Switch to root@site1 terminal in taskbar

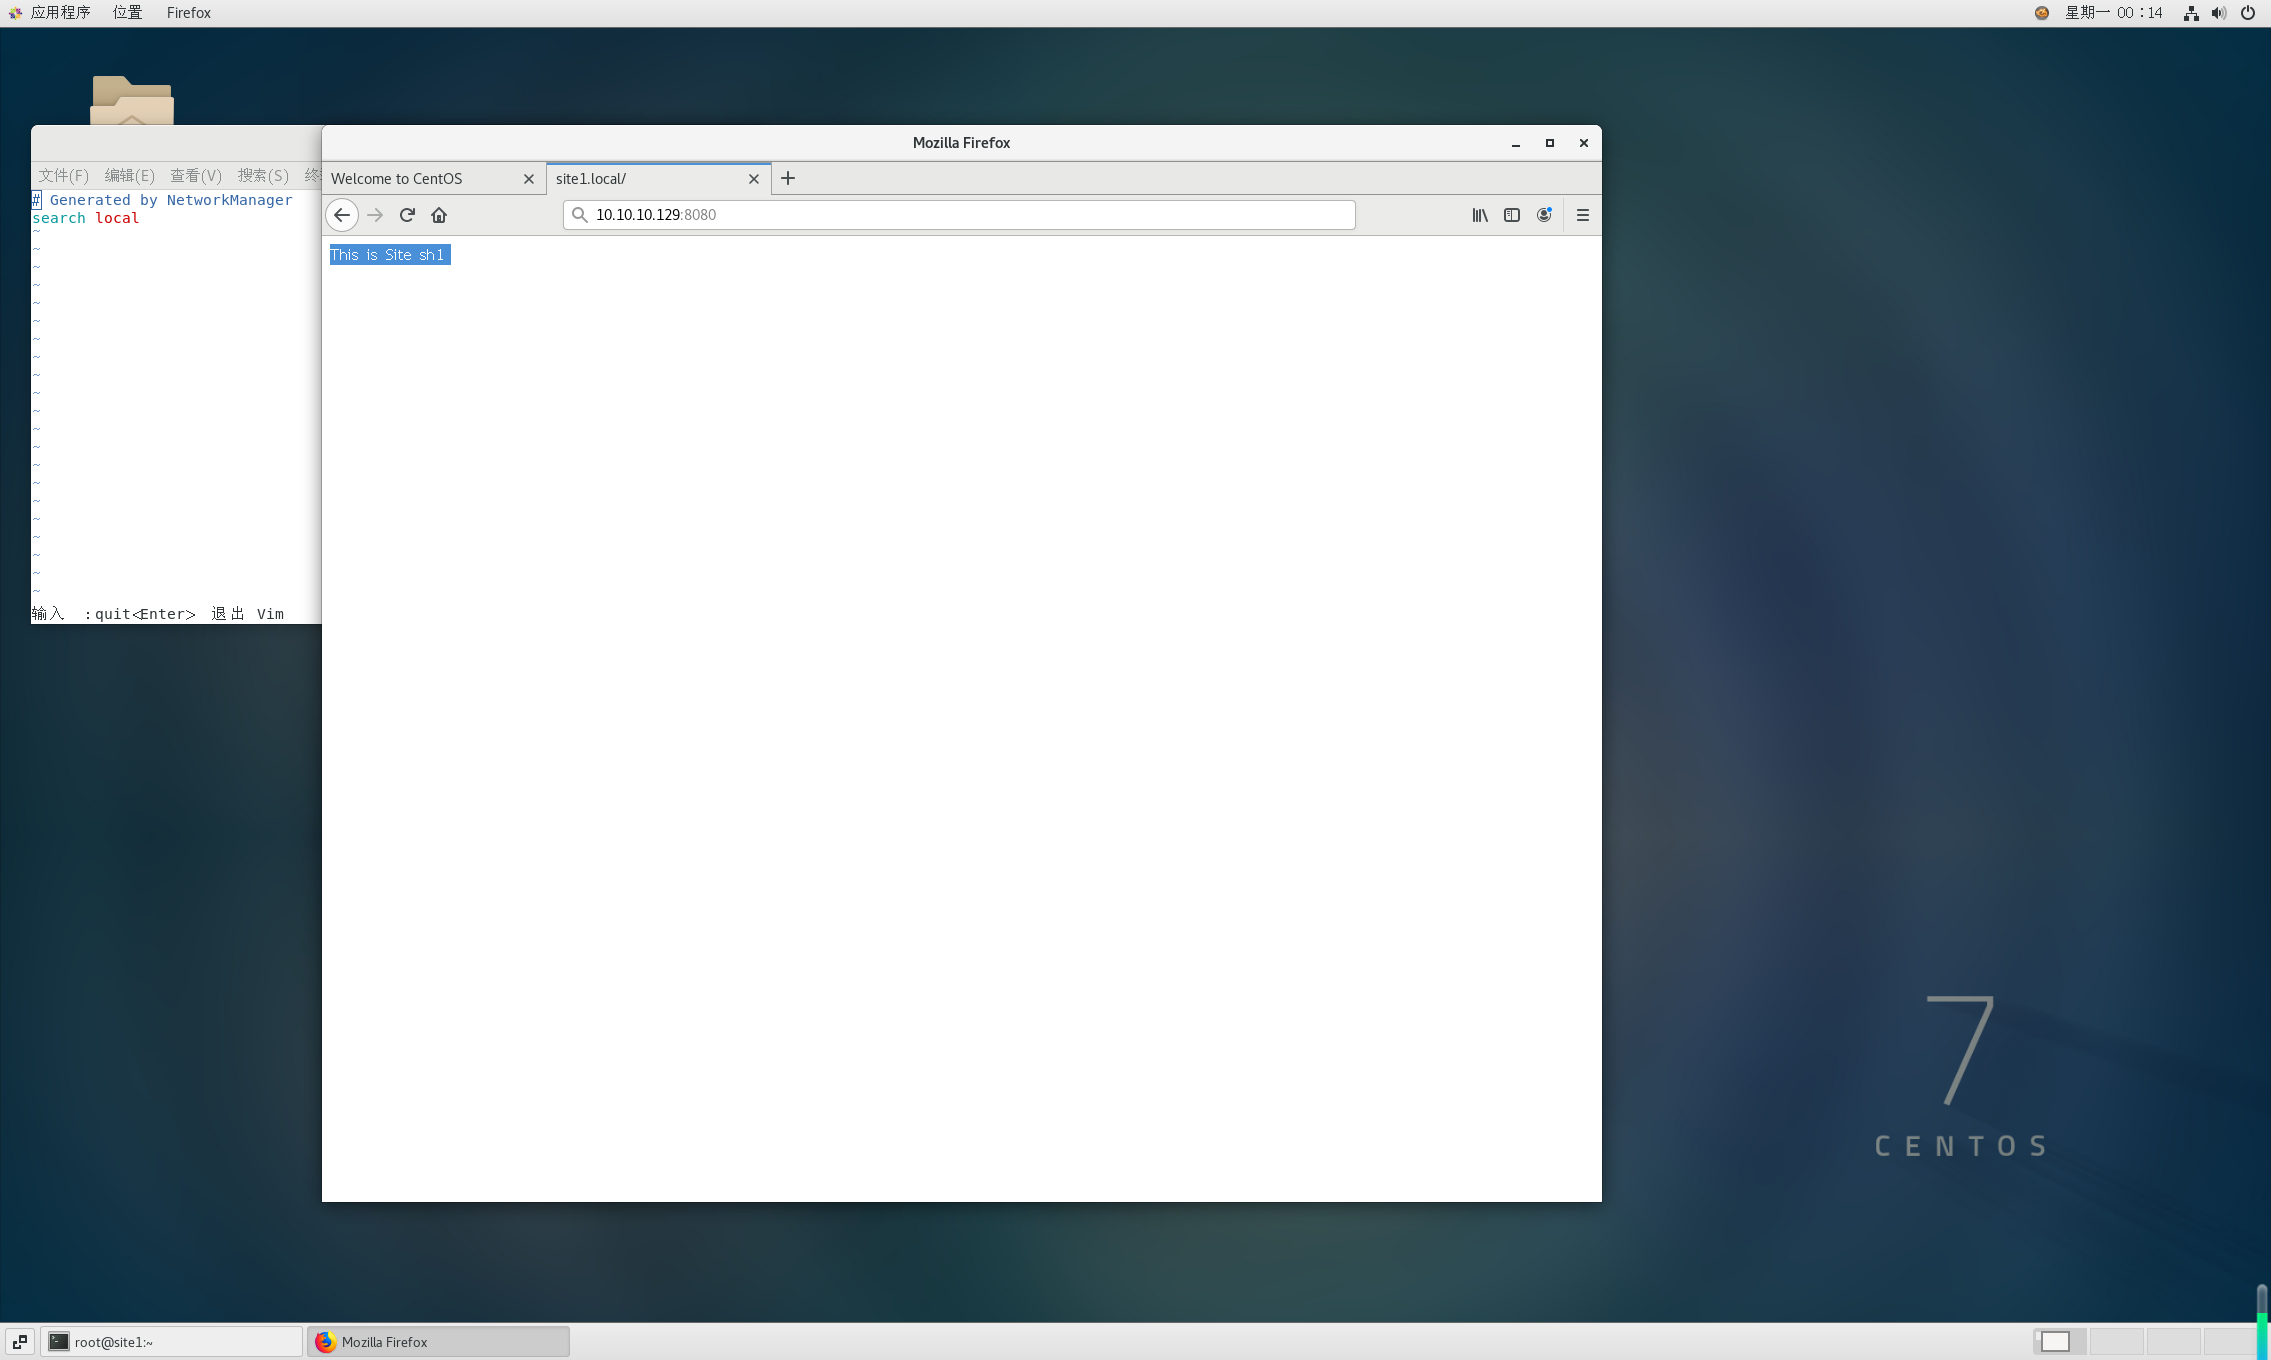(x=170, y=1342)
